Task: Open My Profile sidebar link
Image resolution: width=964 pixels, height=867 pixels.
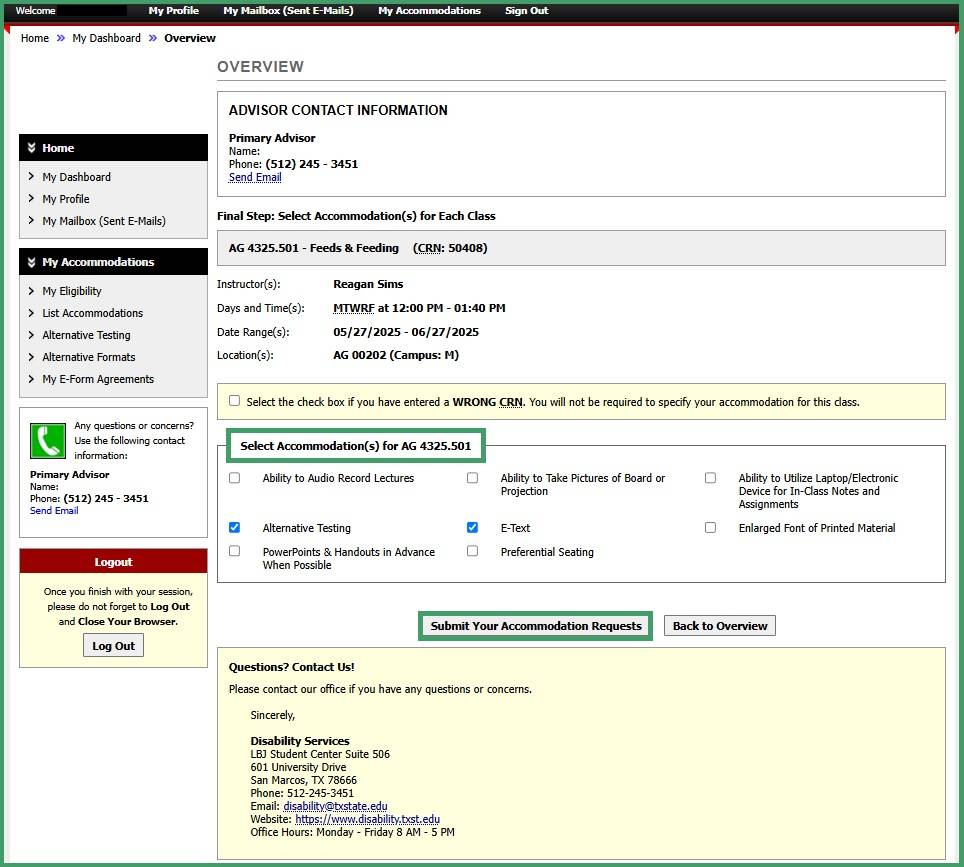Action: click(66, 199)
